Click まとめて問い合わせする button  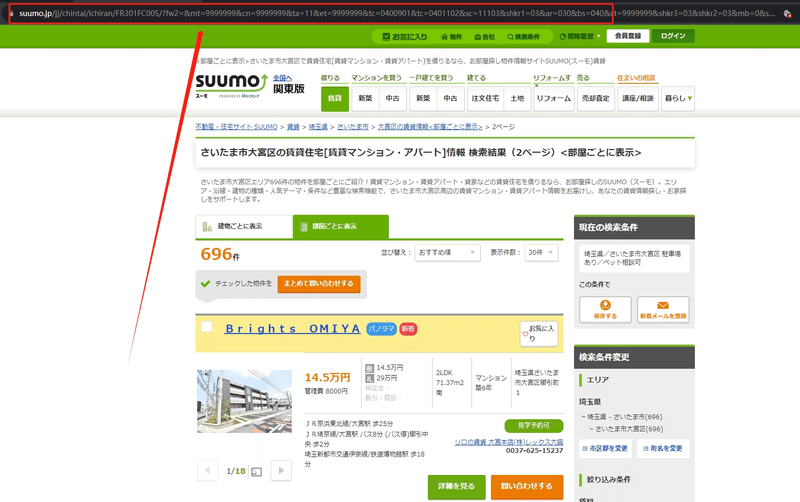coord(319,284)
